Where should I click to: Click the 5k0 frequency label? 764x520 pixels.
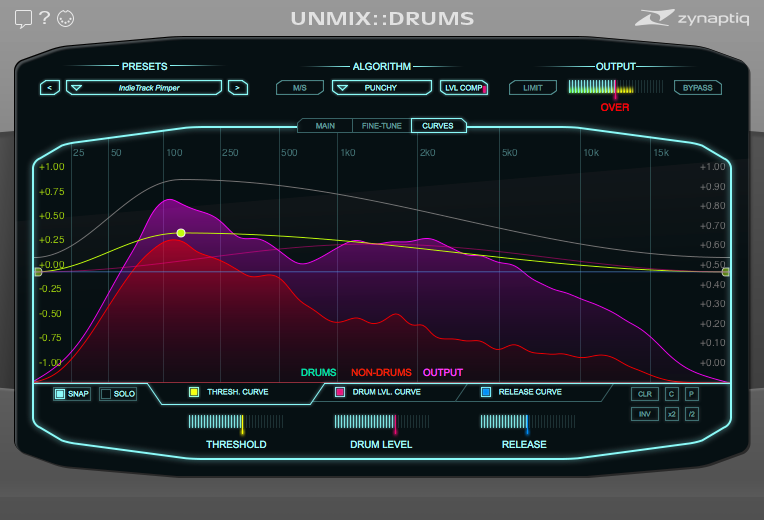(509, 153)
